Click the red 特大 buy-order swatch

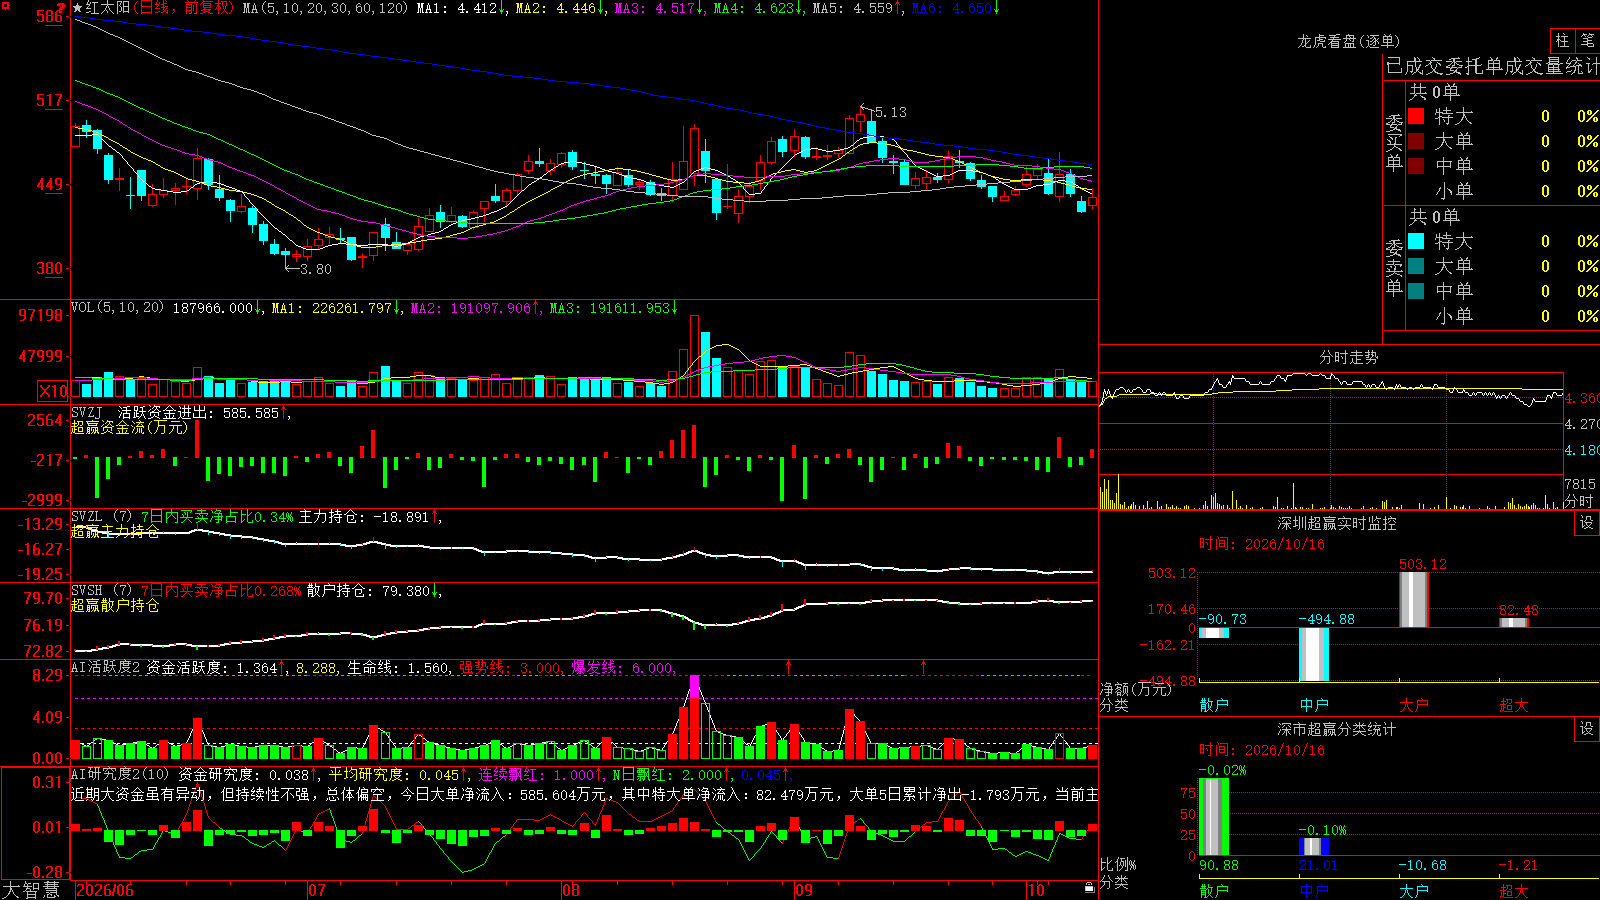1416,116
